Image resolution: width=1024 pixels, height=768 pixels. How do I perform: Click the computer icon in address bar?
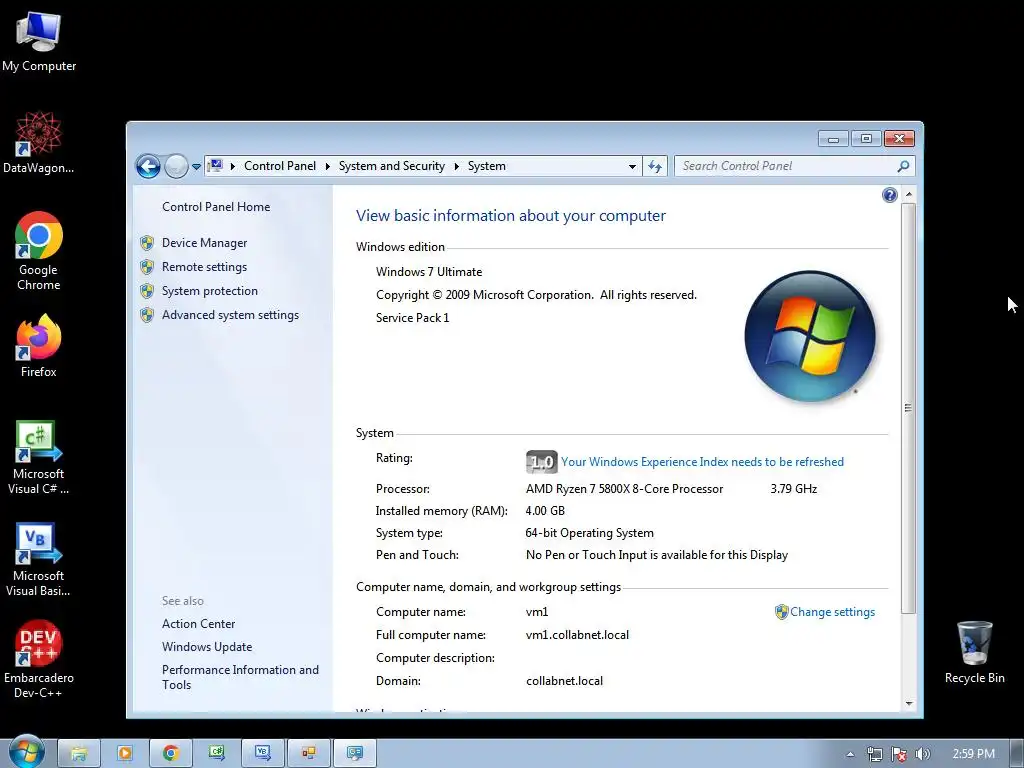tap(216, 166)
